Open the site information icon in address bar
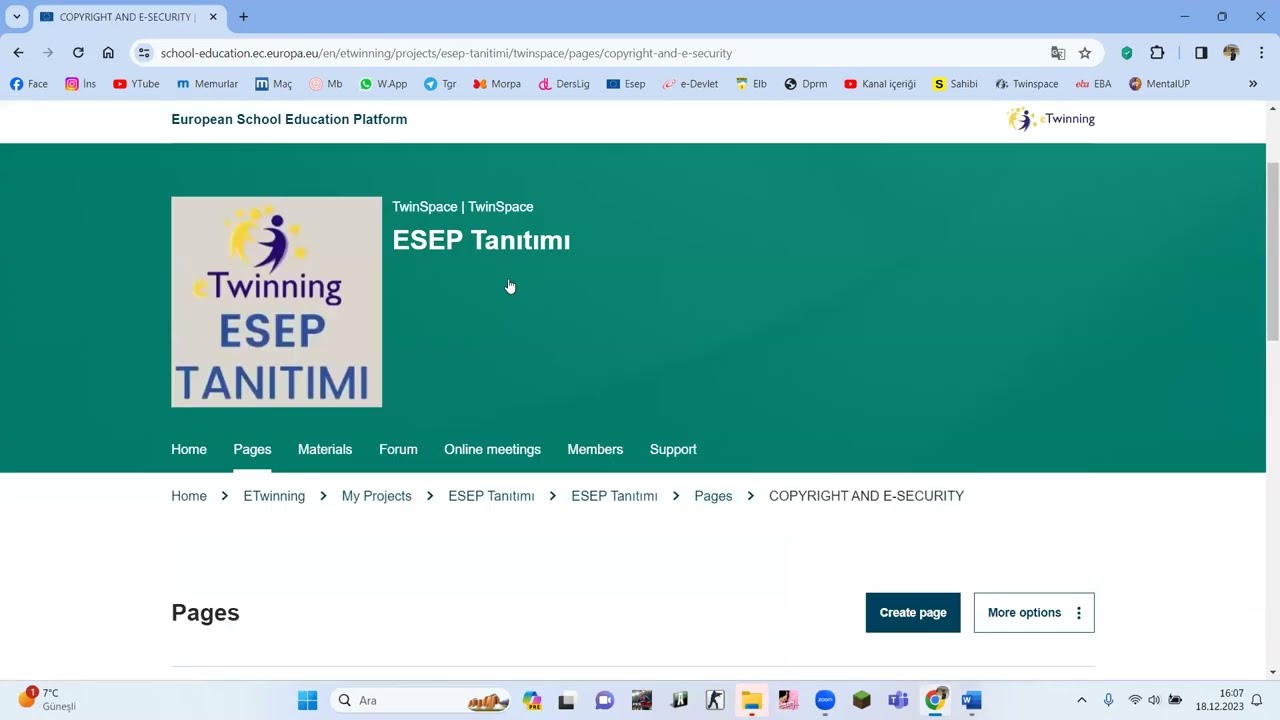The image size is (1280, 720). (144, 53)
